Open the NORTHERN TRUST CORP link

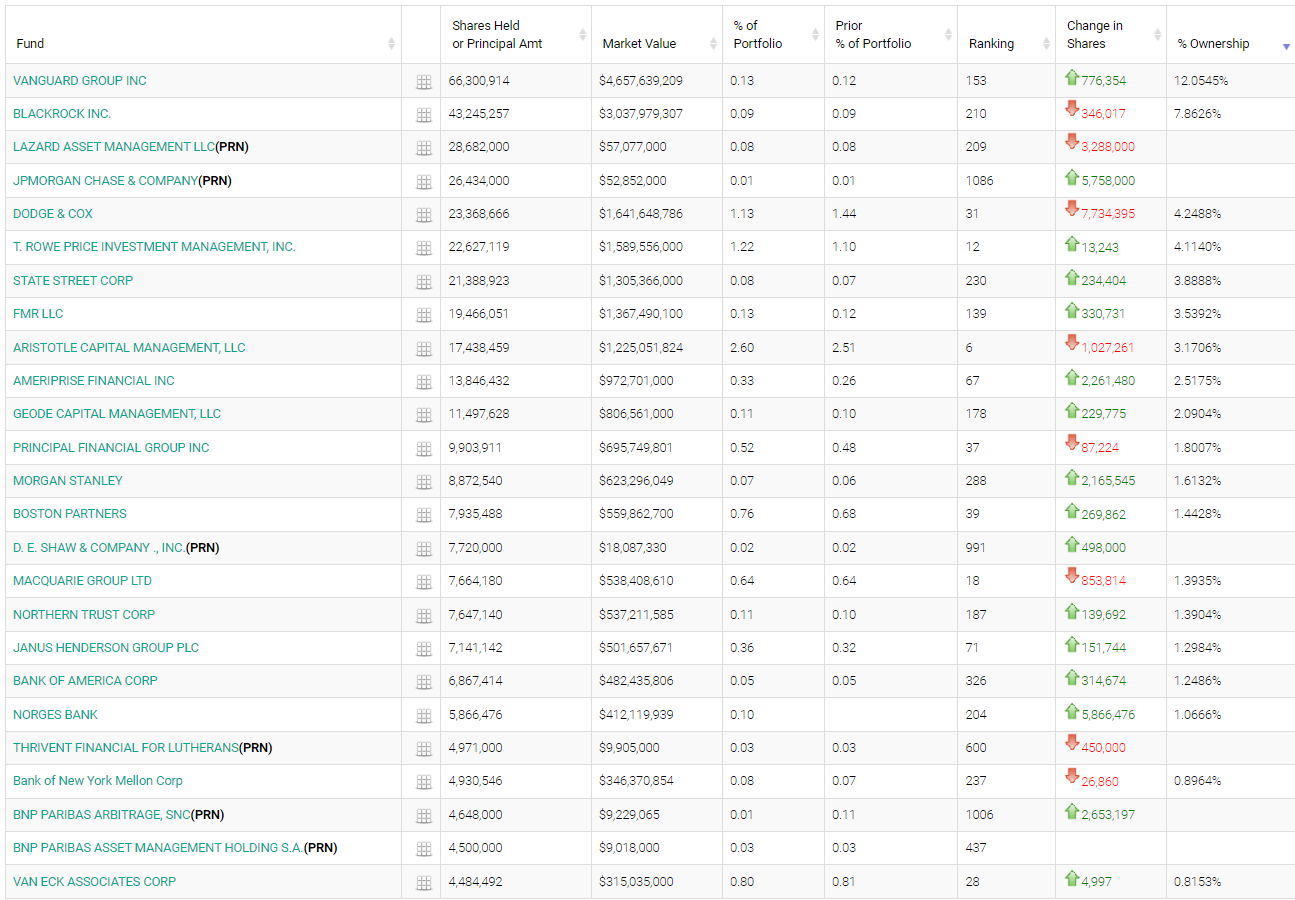(x=84, y=615)
